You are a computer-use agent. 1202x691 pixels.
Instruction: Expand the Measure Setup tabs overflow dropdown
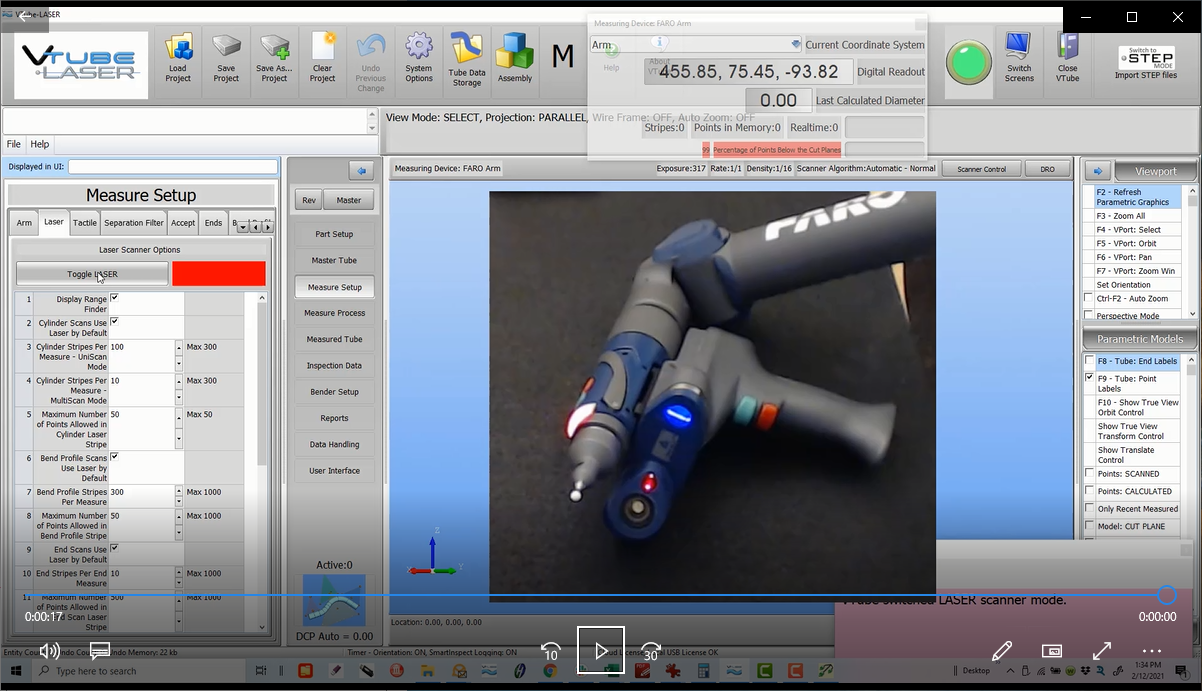click(x=242, y=227)
